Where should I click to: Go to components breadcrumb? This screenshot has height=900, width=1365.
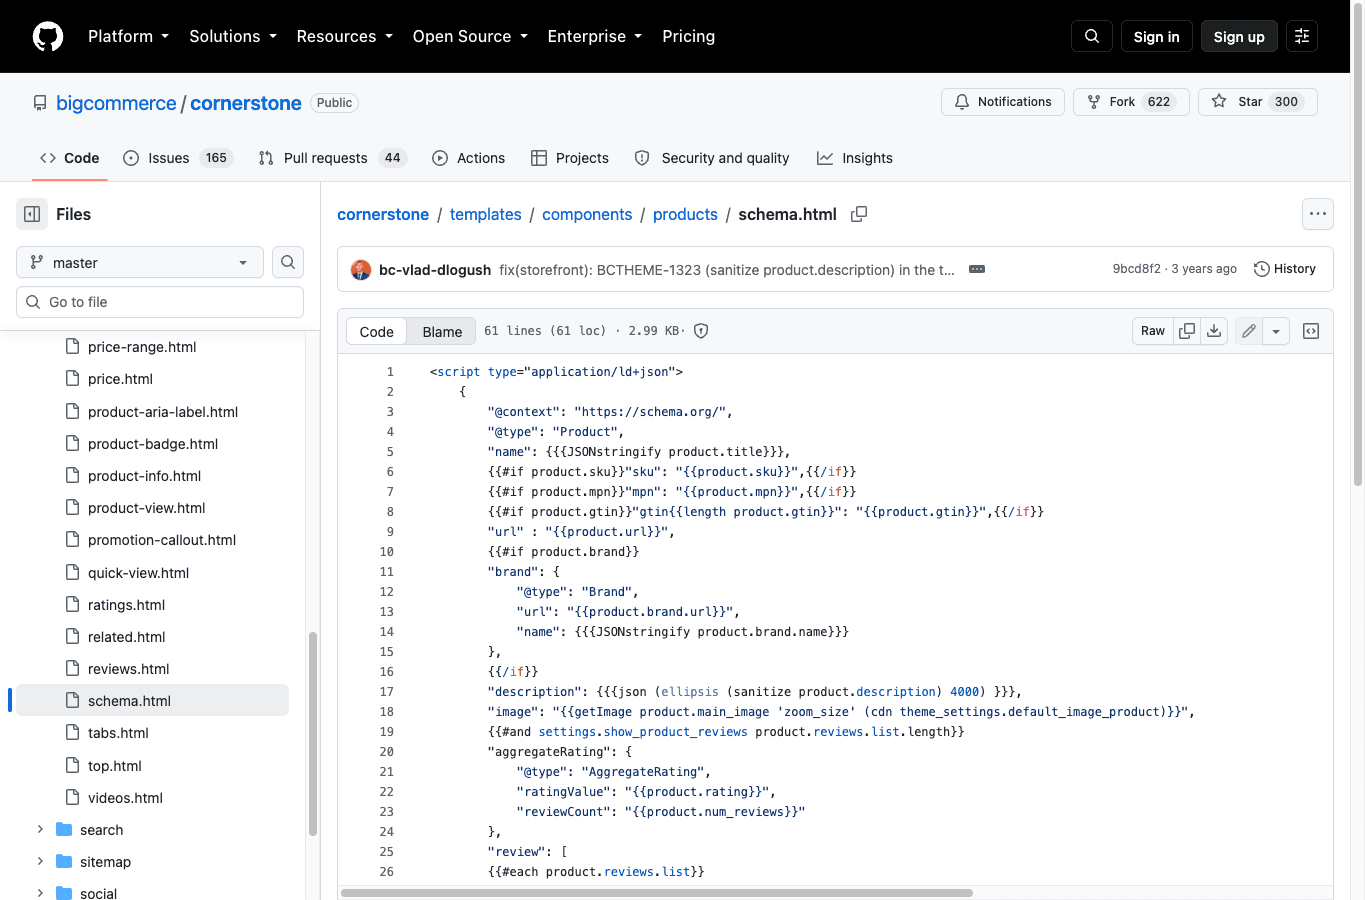pyautogui.click(x=587, y=214)
